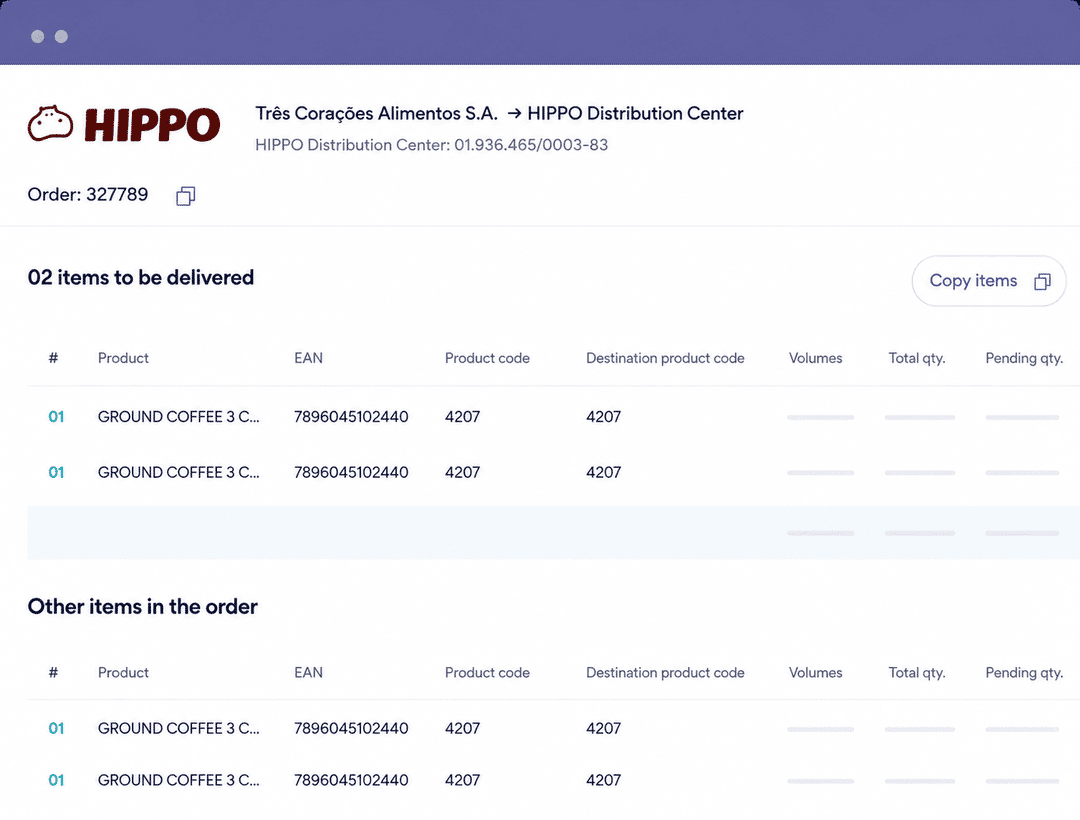Viewport: 1080px width, 820px height.
Task: Click item number 01 in last Other items row
Action: pyautogui.click(x=56, y=780)
